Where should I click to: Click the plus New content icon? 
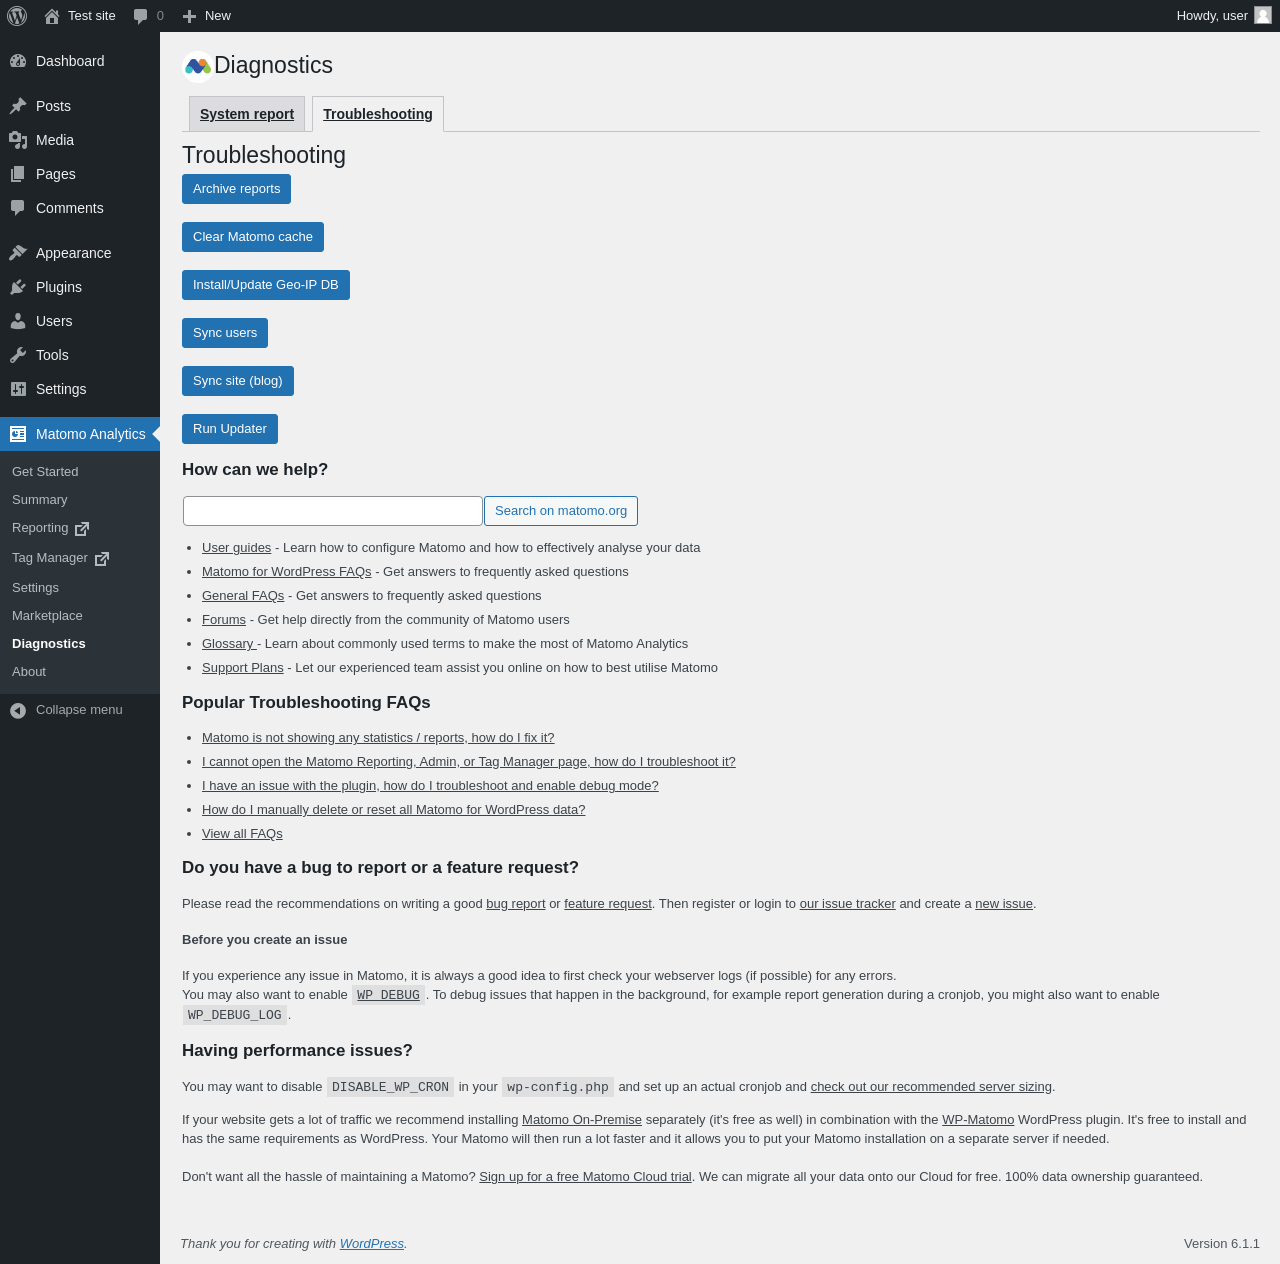[189, 16]
